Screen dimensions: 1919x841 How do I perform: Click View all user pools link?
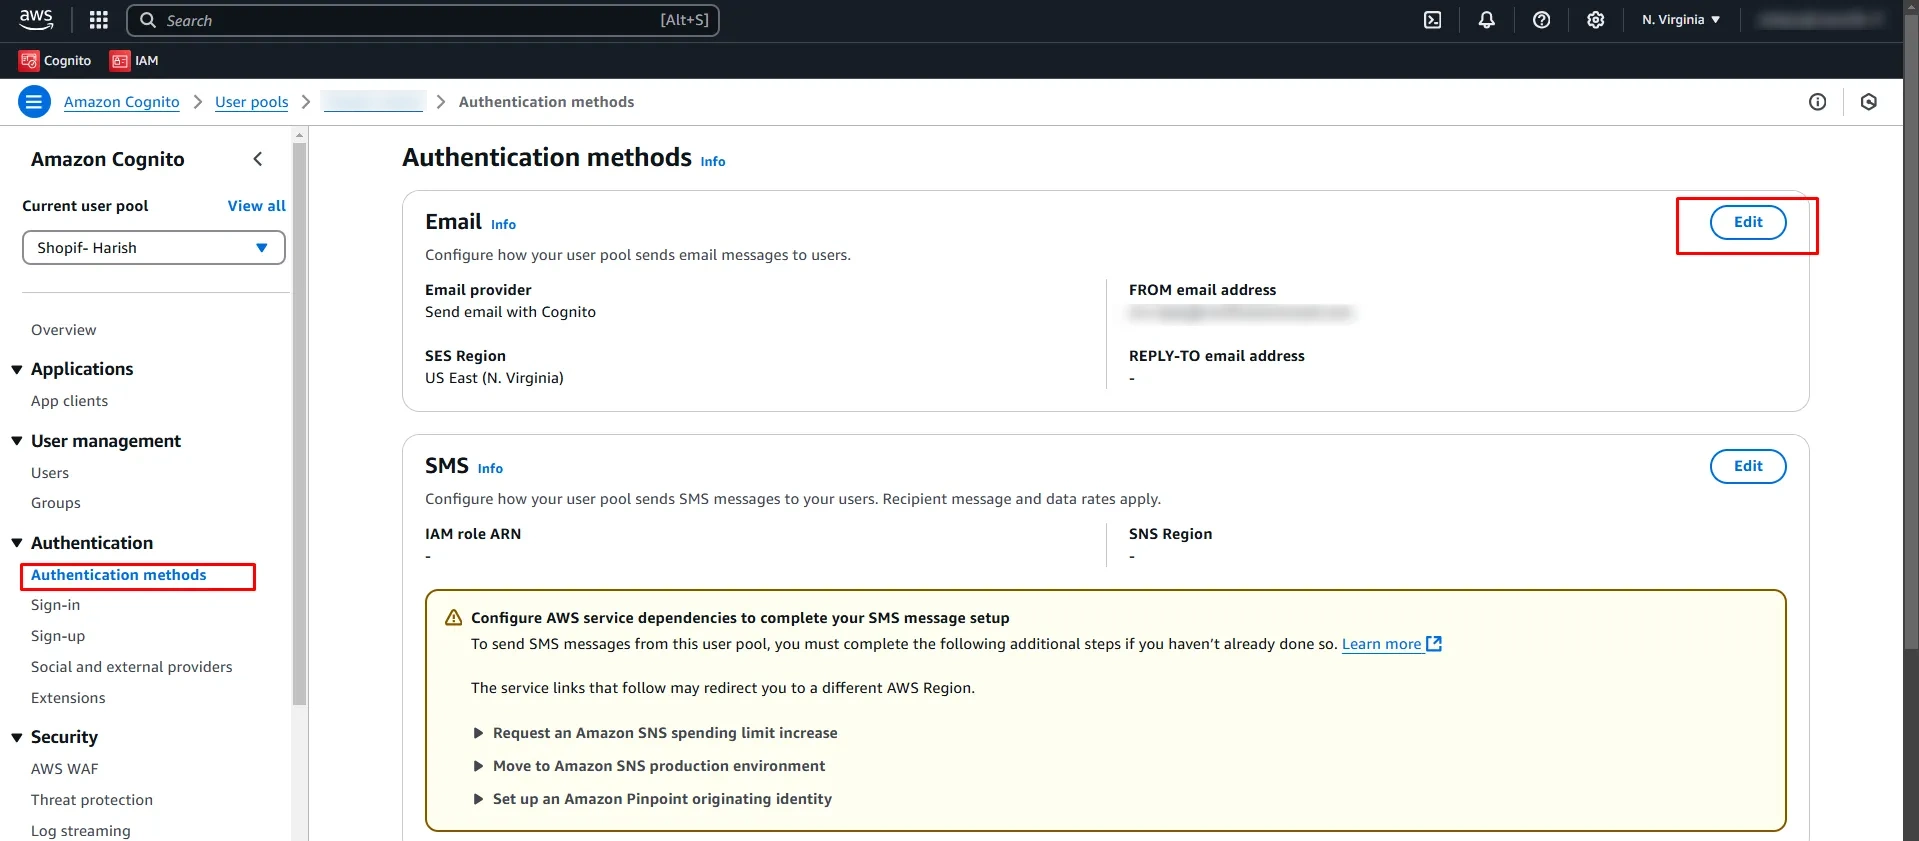(x=257, y=206)
